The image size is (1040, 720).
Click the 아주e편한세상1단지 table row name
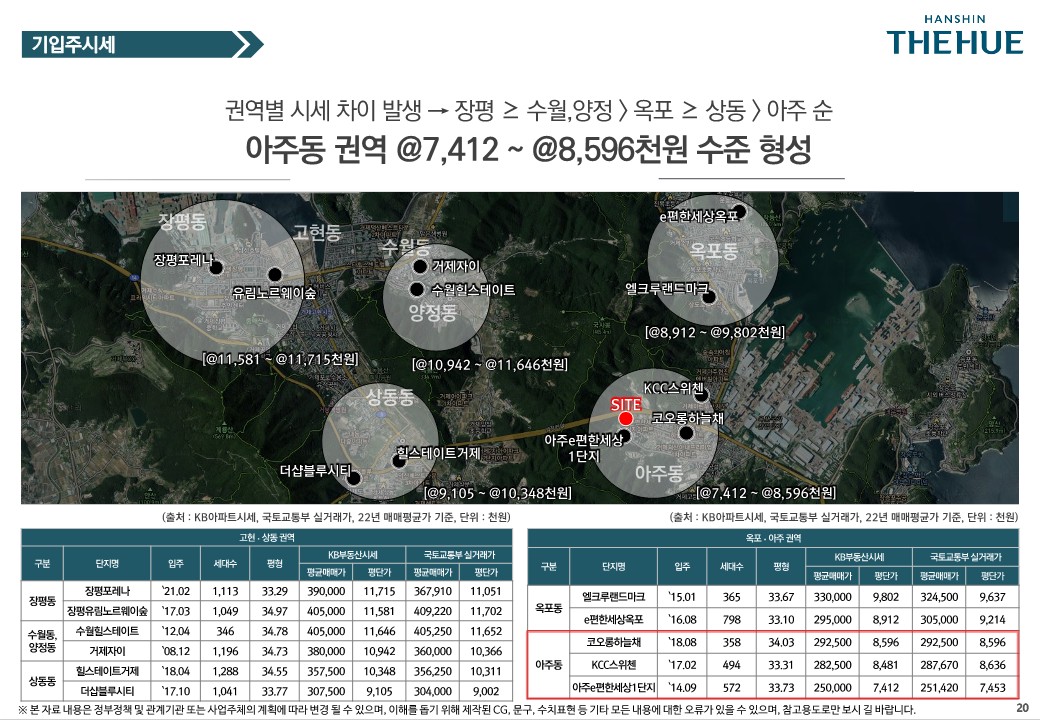[613, 688]
